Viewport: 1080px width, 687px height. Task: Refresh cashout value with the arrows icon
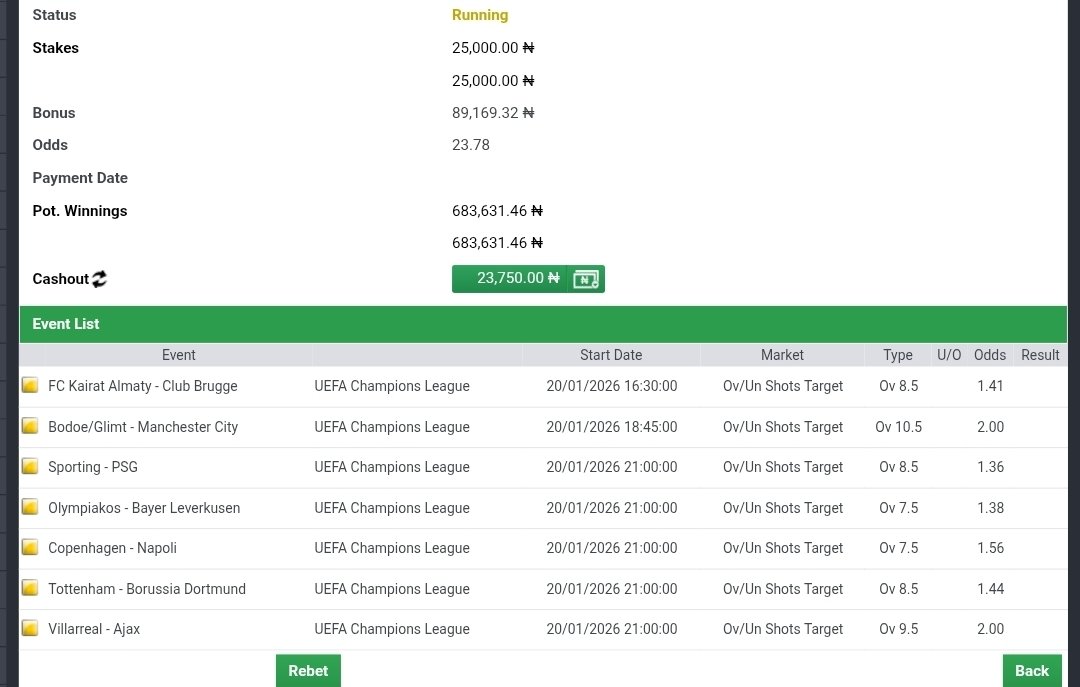pyautogui.click(x=99, y=279)
